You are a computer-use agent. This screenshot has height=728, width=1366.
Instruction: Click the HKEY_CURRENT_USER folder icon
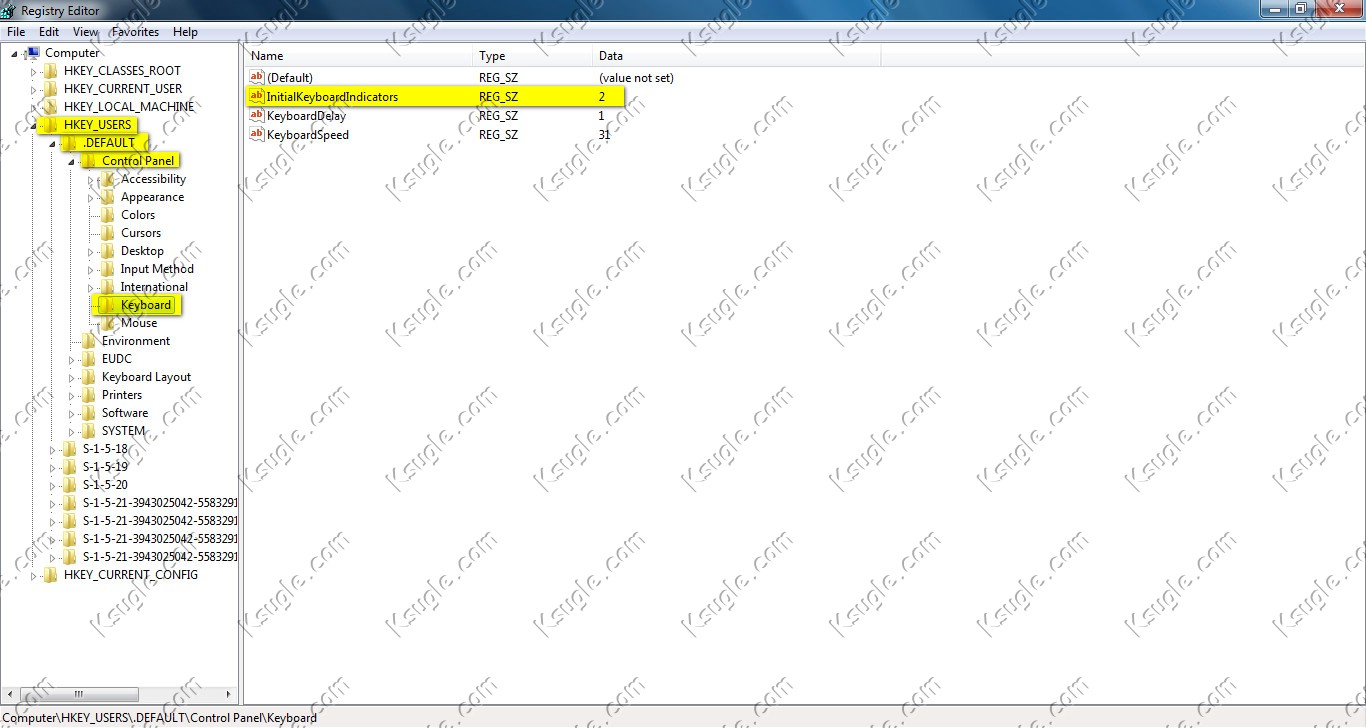pyautogui.click(x=51, y=89)
